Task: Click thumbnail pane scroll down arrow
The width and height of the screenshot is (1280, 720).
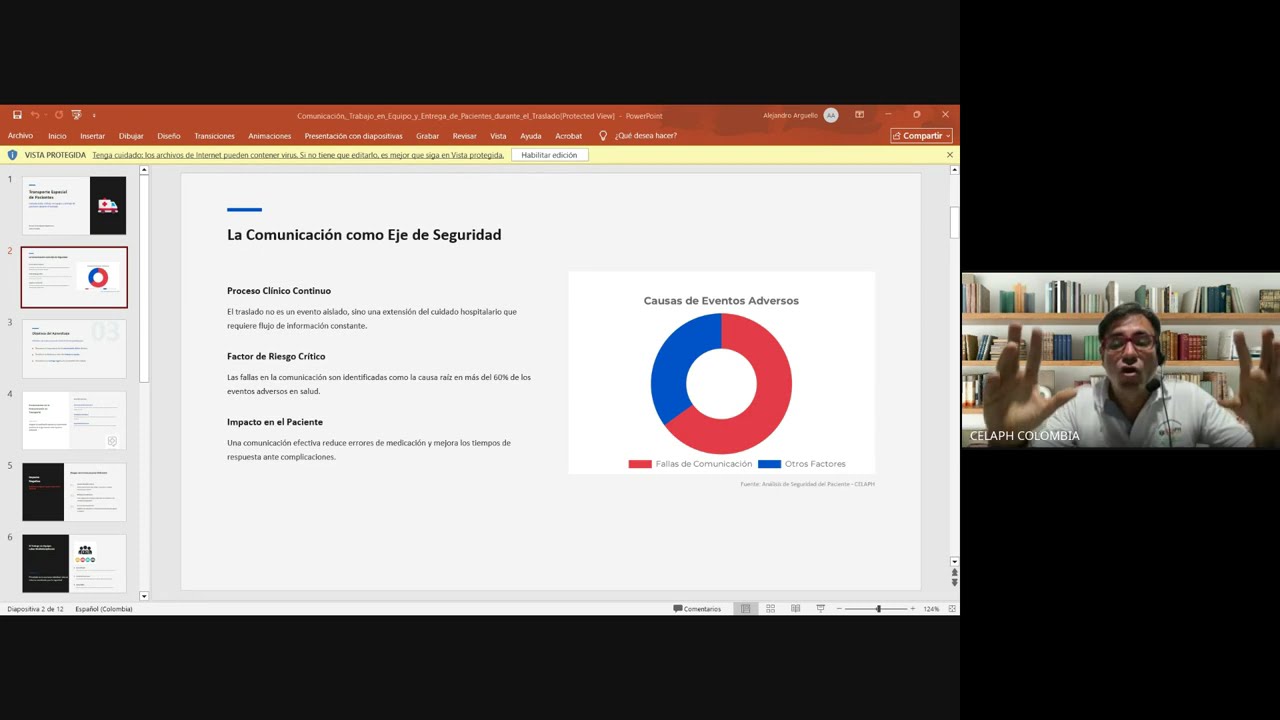Action: point(144,596)
